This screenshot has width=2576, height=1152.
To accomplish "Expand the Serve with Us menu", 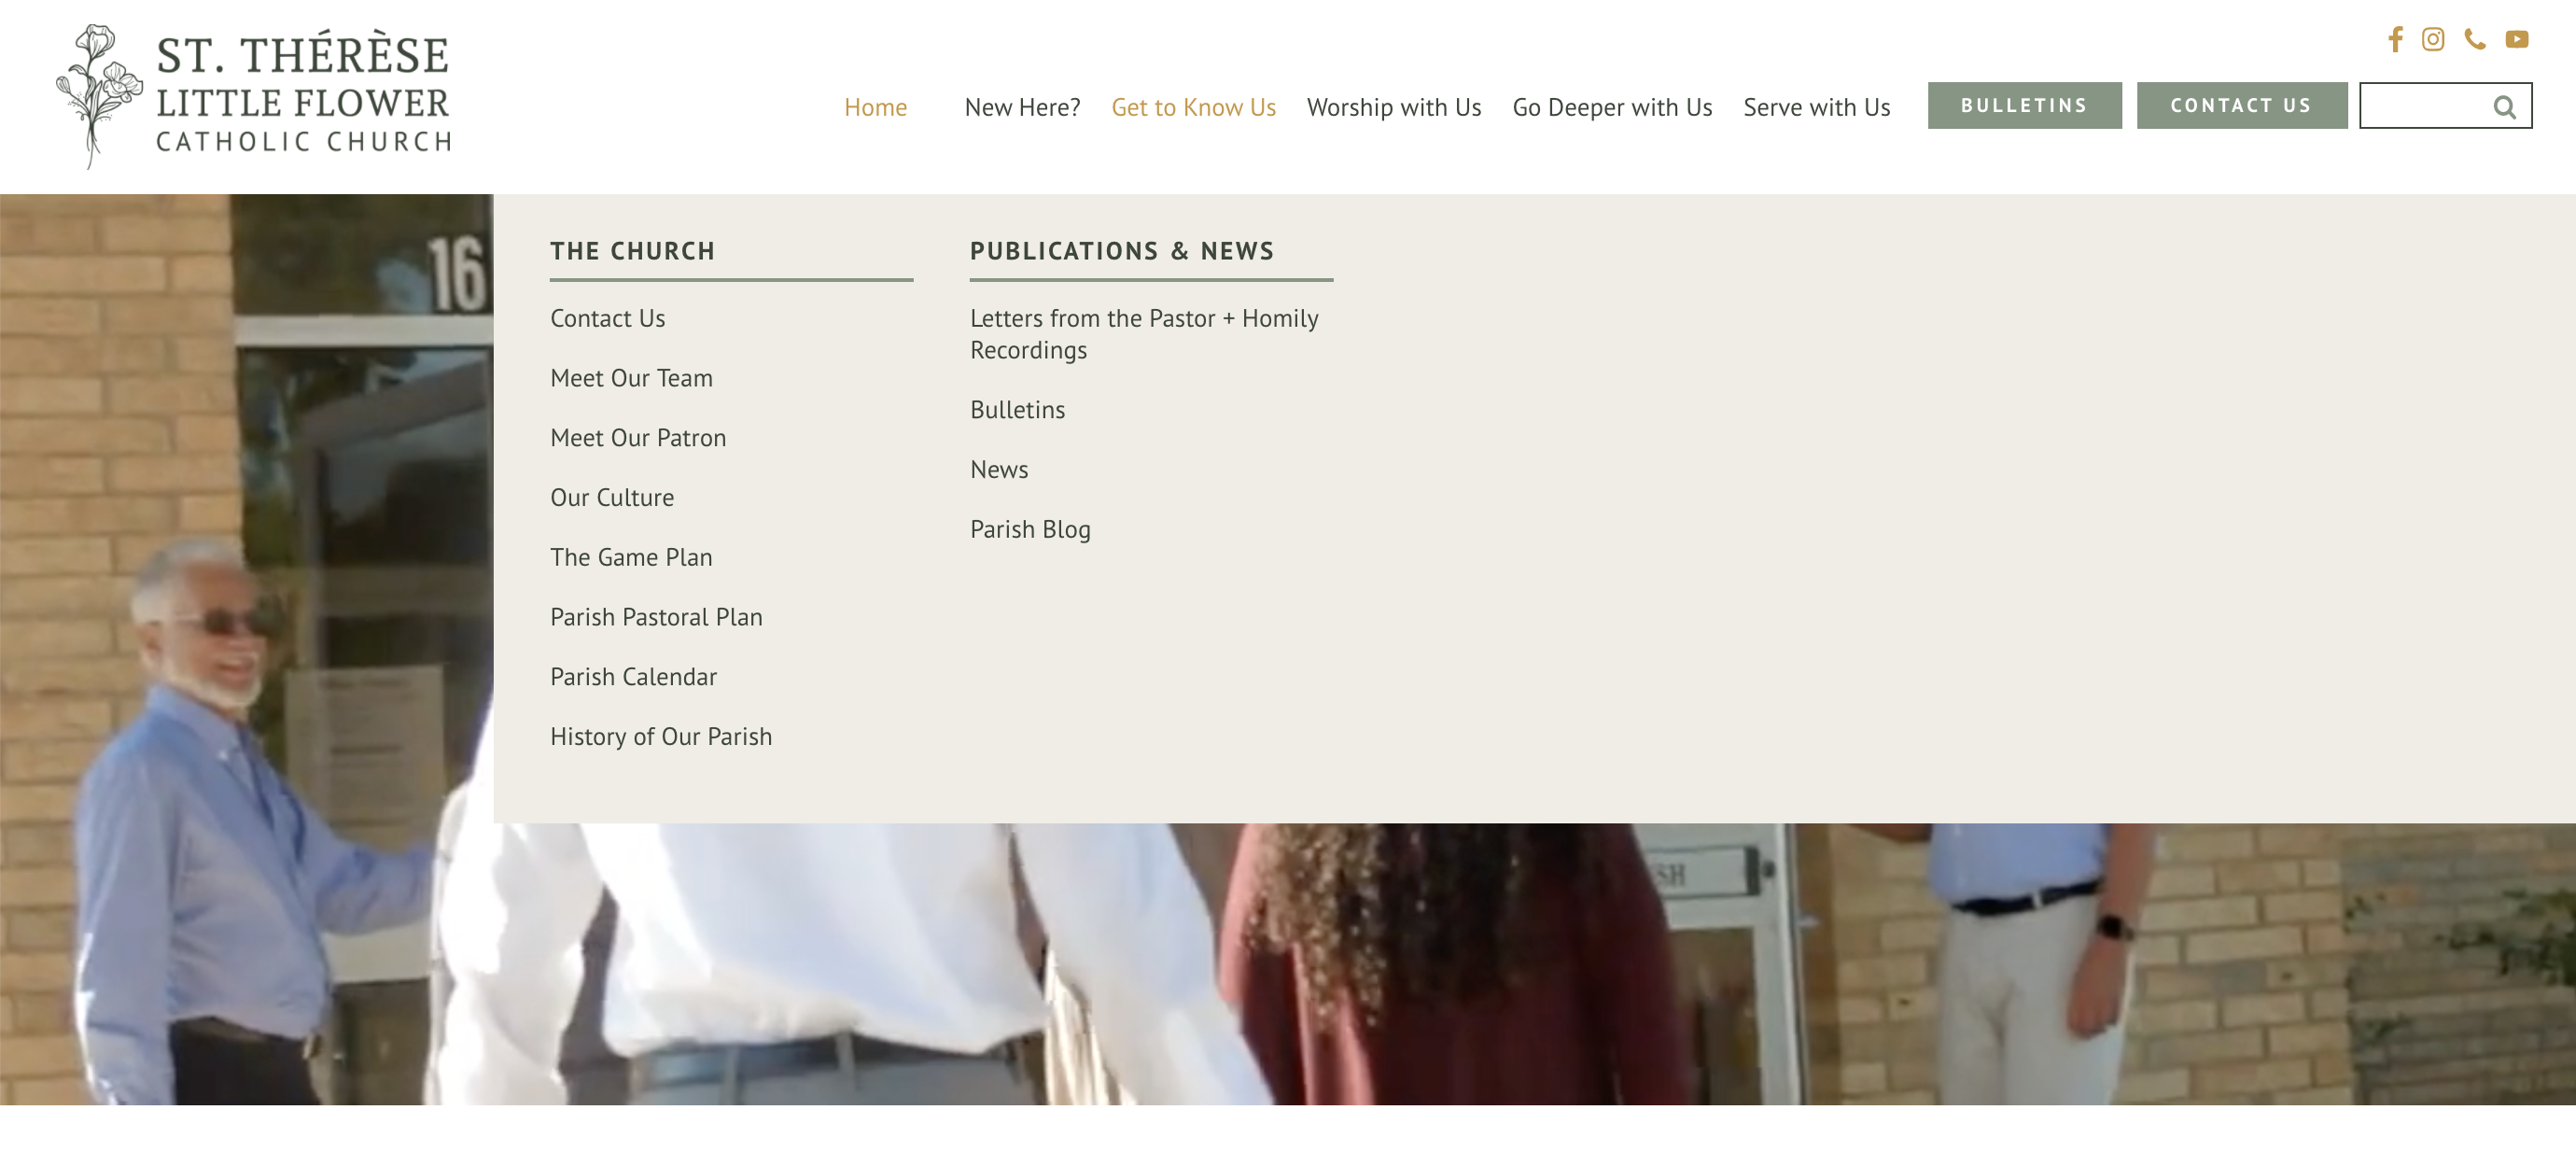I will click(x=1816, y=107).
